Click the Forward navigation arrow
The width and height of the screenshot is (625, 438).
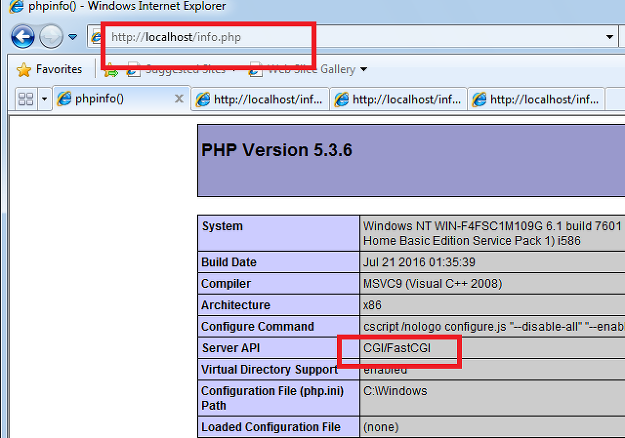coord(51,37)
